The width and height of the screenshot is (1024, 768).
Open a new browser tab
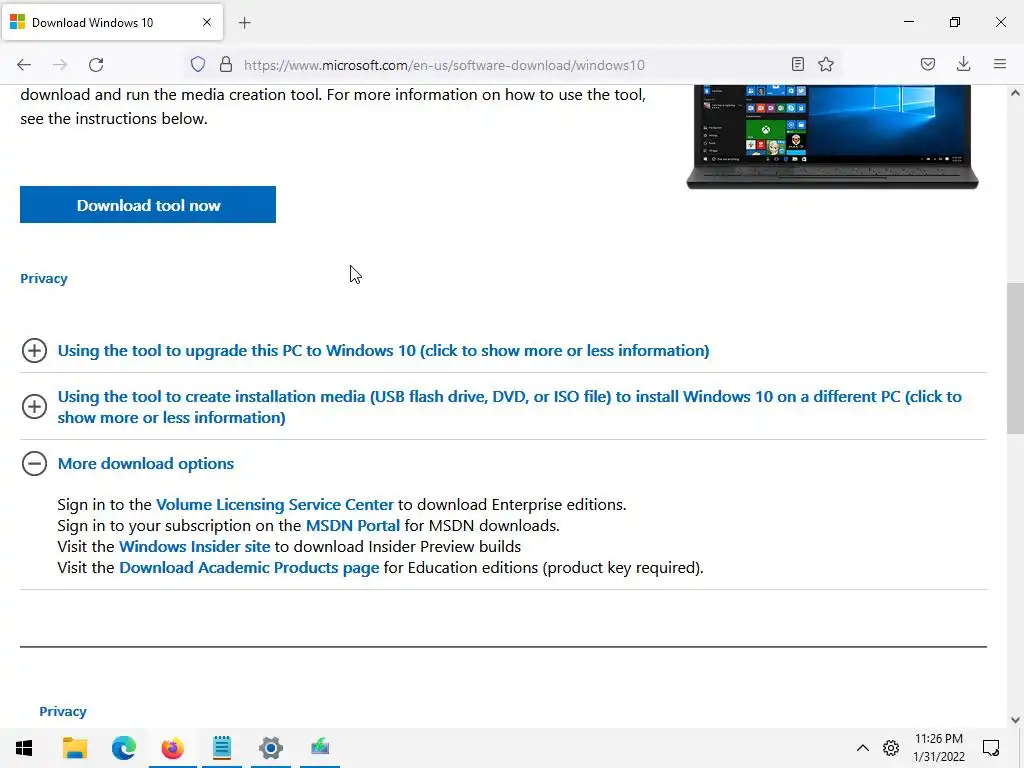(x=245, y=23)
